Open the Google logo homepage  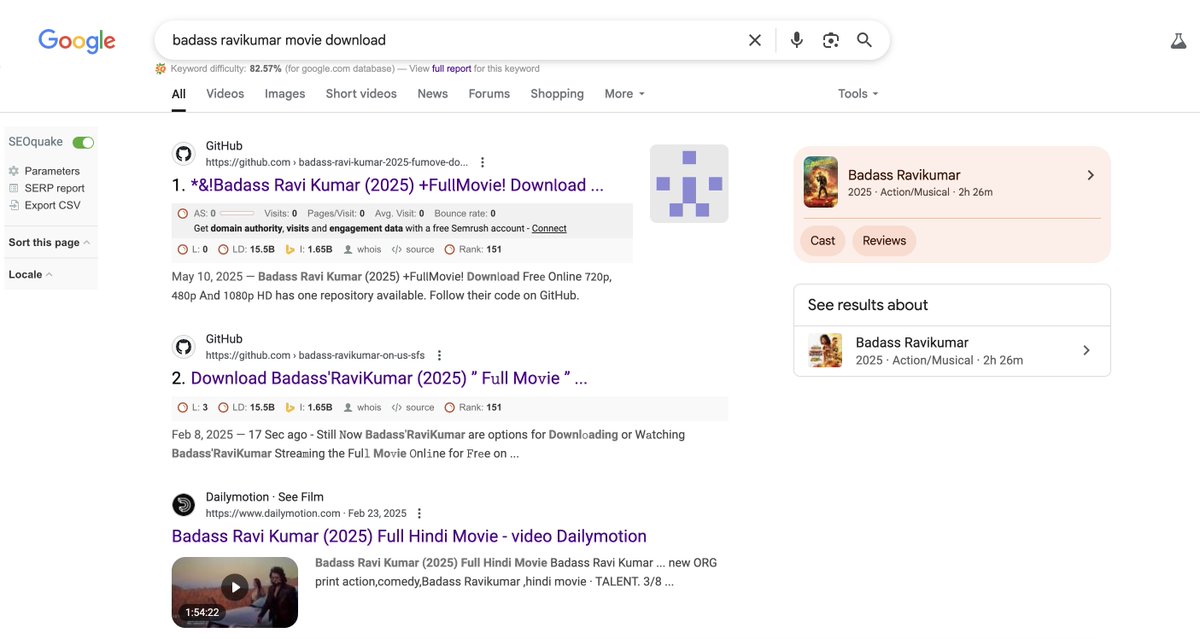click(77, 41)
